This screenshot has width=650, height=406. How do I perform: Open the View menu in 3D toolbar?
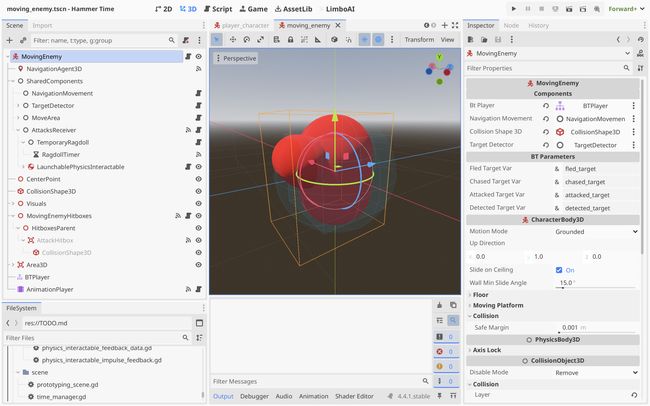tap(447, 39)
